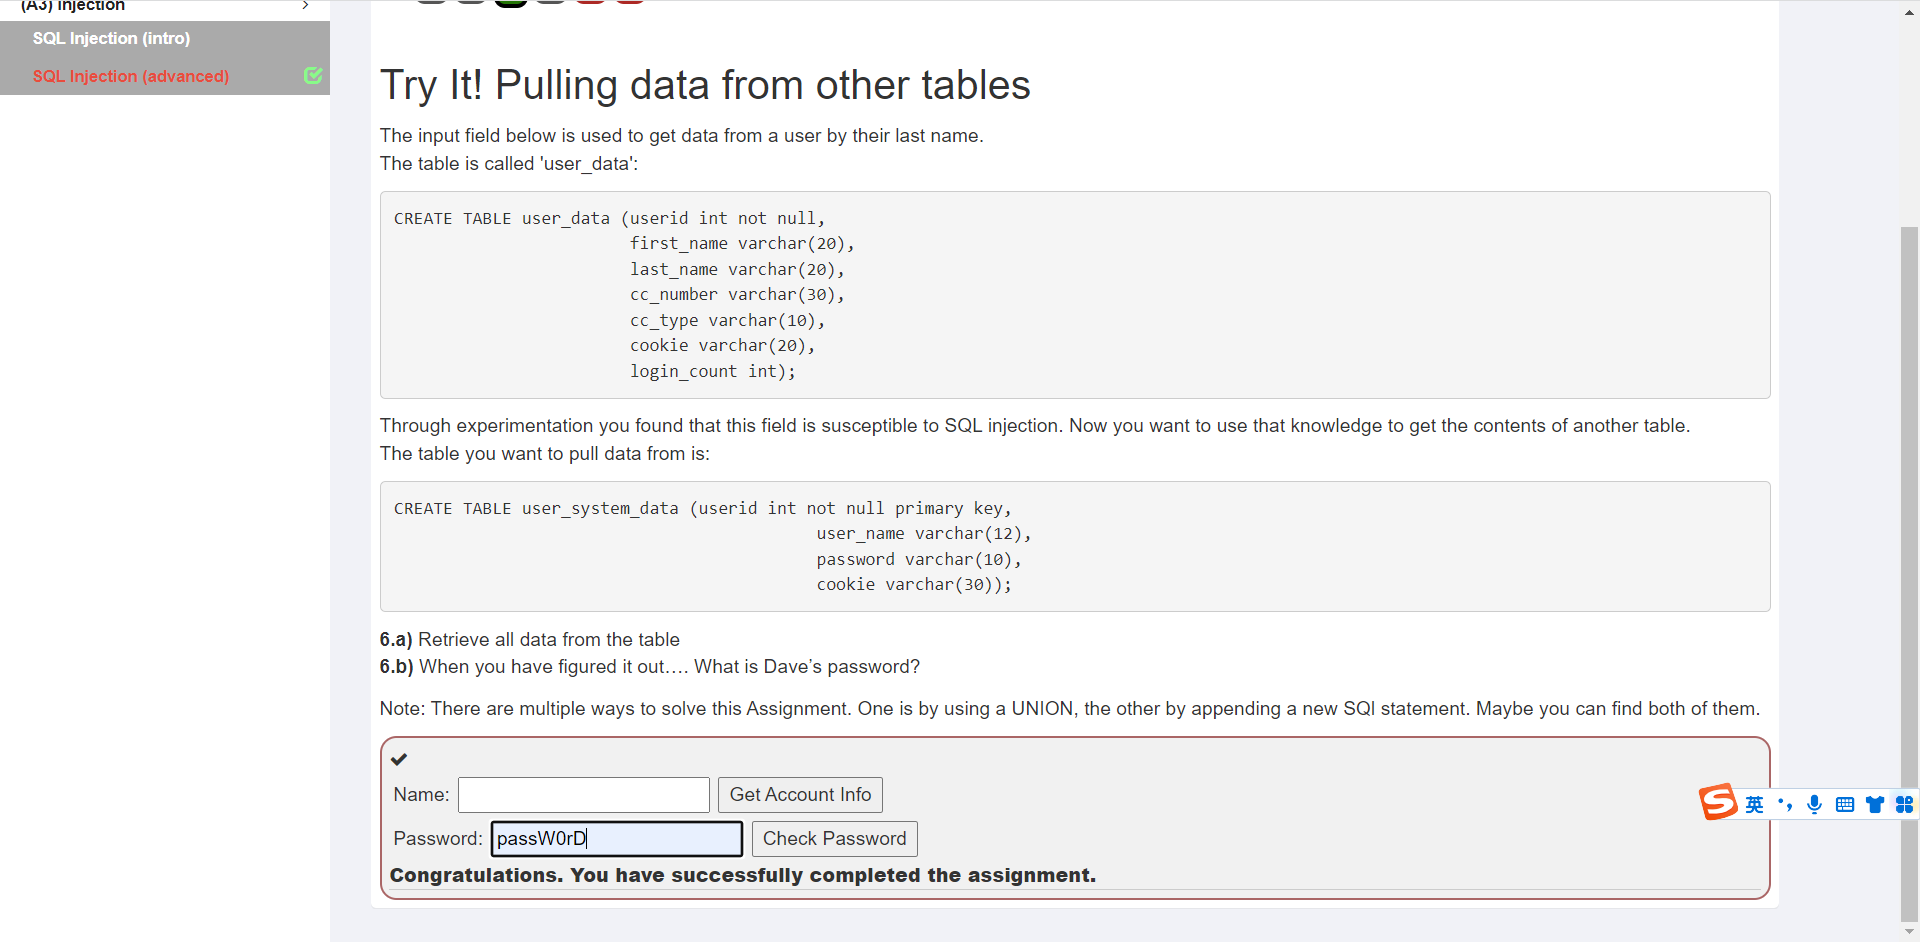Click the black checkmark above the Name field

point(399,759)
